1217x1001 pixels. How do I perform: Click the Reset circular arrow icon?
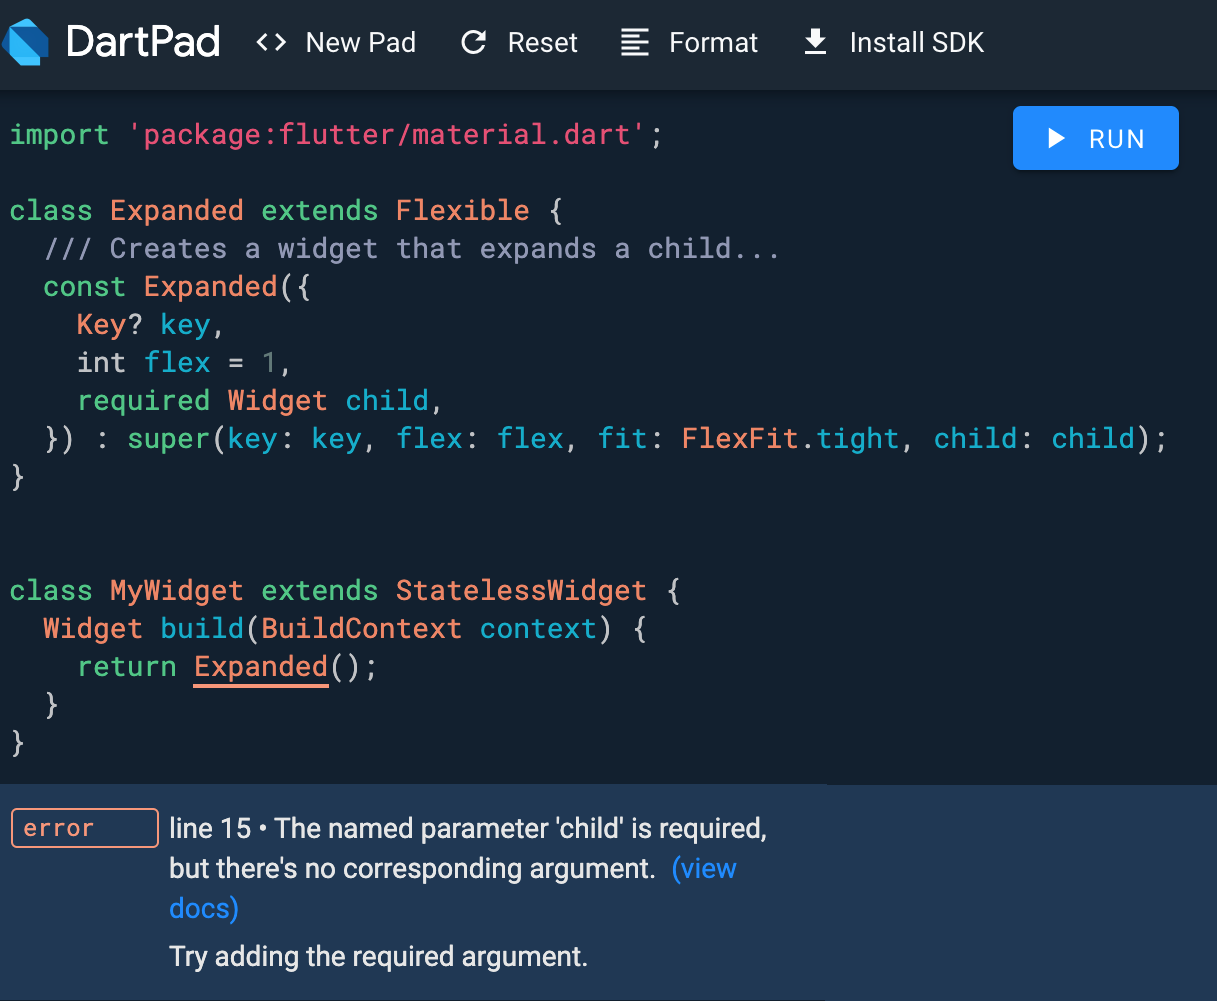point(473,43)
